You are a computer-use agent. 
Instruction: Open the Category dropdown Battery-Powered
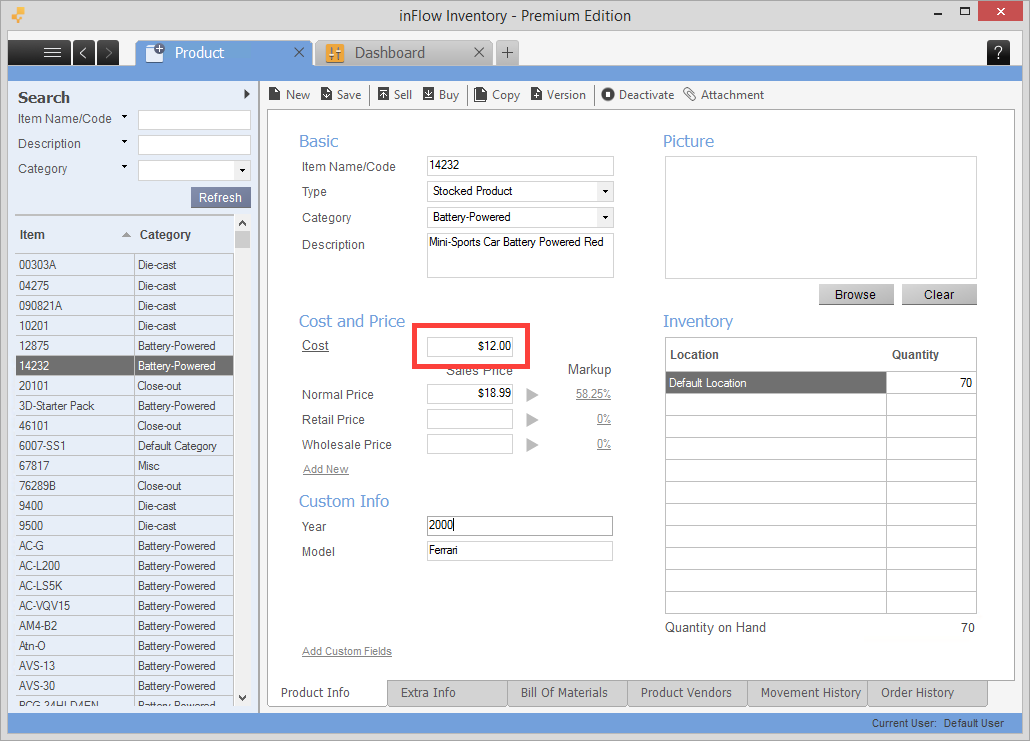[605, 217]
